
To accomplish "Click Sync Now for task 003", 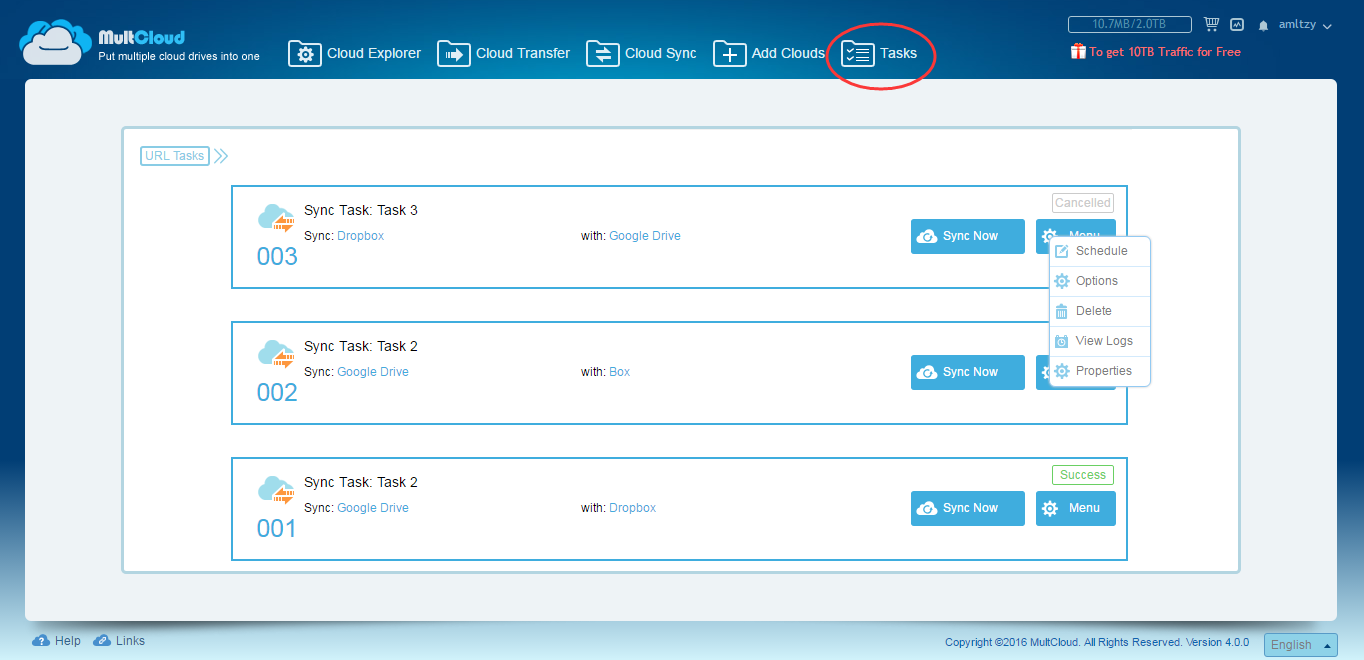I will pyautogui.click(x=968, y=236).
